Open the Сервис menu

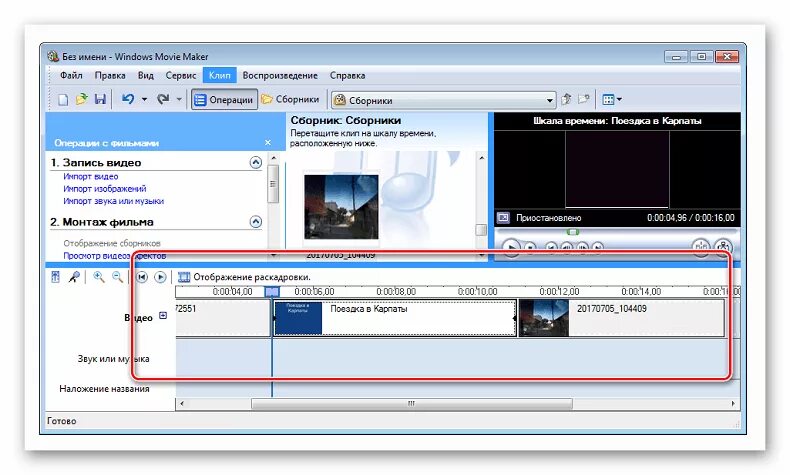pyautogui.click(x=180, y=76)
